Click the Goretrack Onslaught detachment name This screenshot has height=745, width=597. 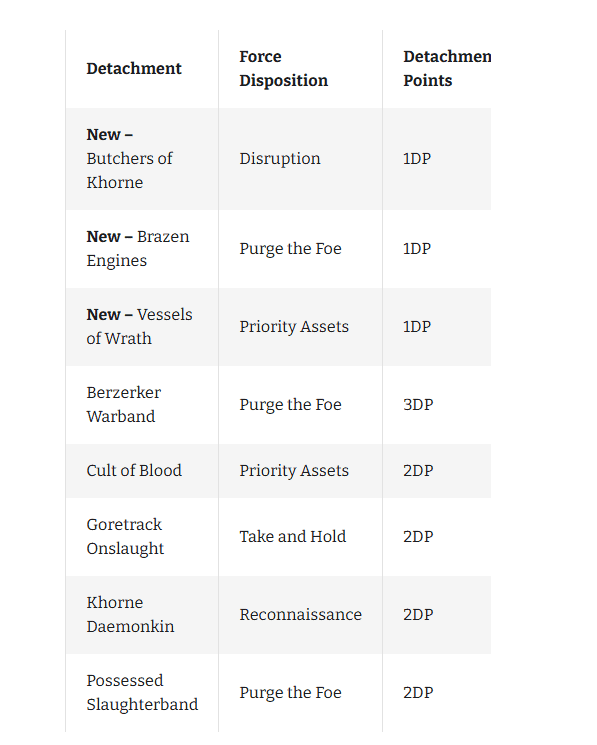(x=125, y=536)
